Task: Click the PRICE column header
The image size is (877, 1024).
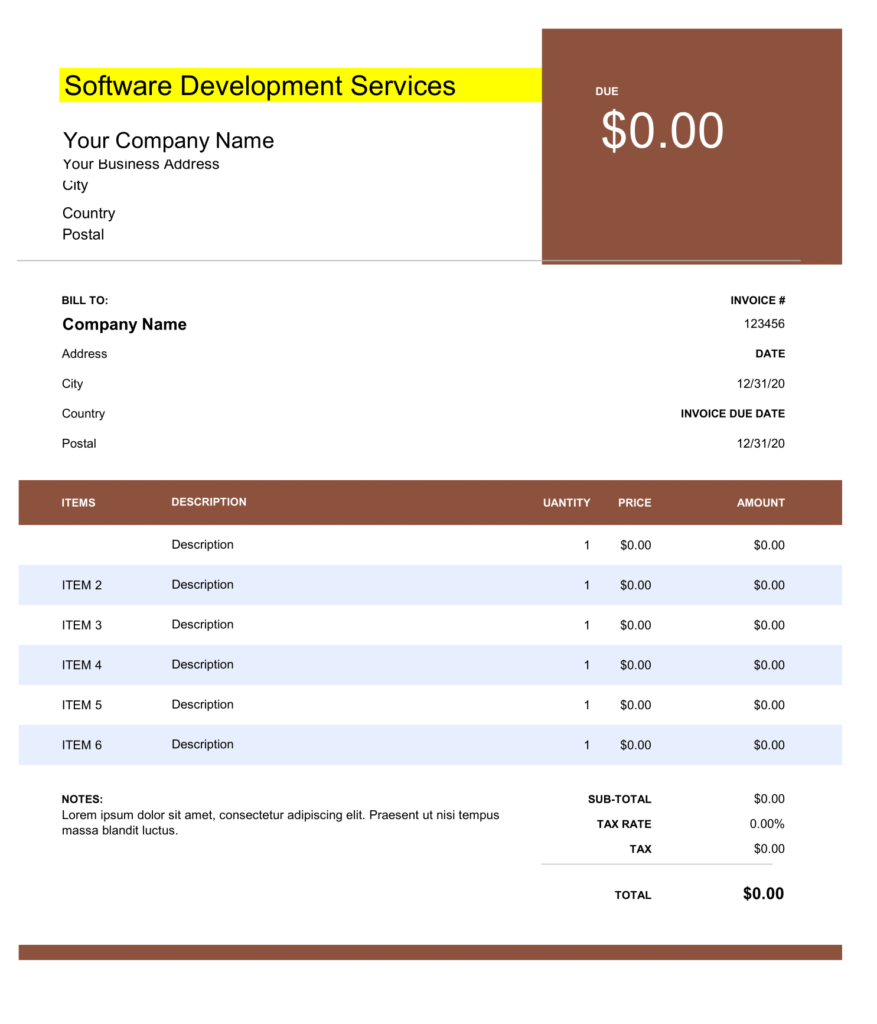Action: [x=634, y=503]
